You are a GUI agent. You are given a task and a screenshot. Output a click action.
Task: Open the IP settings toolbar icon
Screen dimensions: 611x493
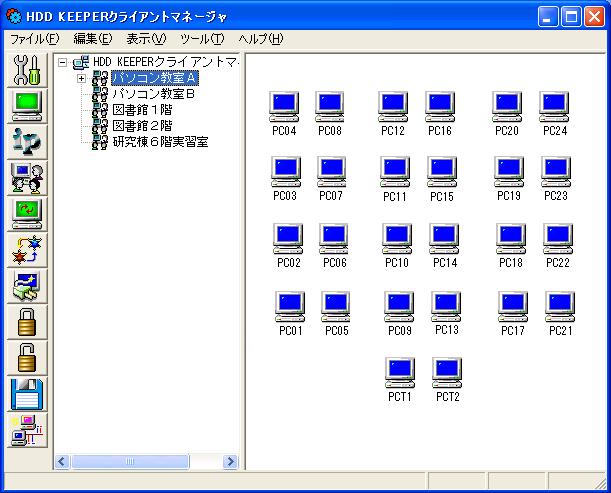pos(27,142)
